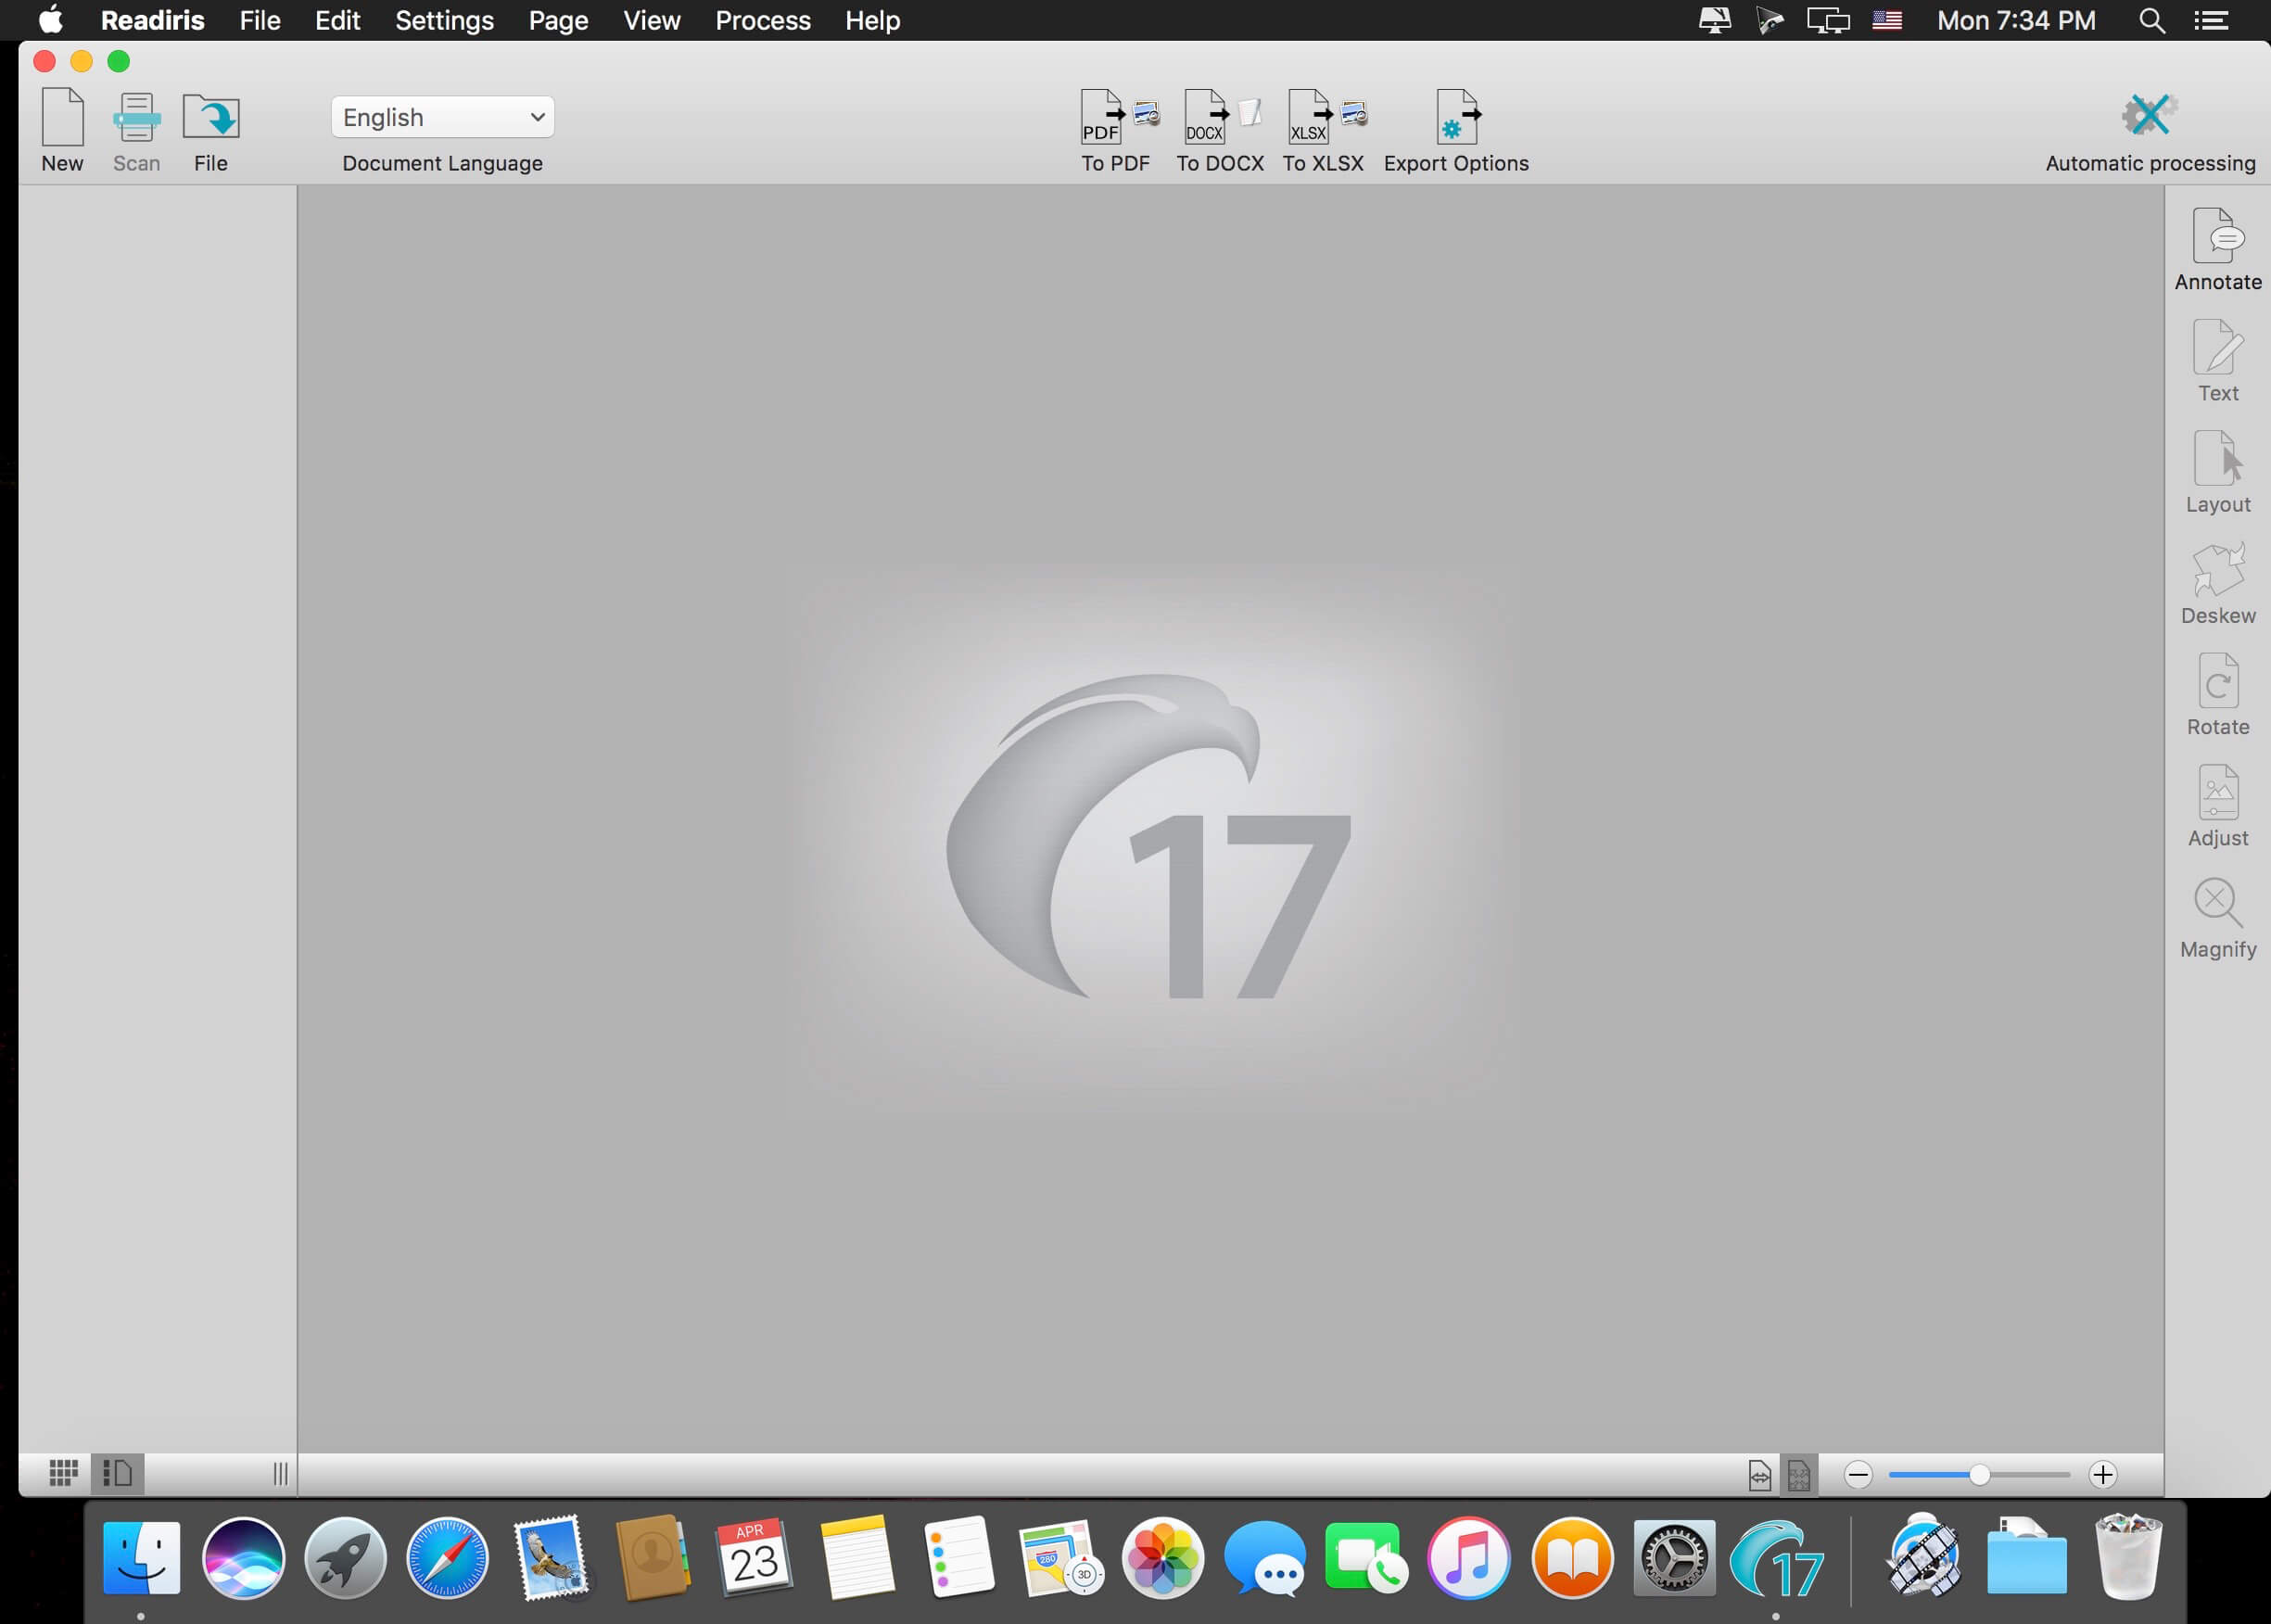This screenshot has height=1624, width=2271.
Task: Expand the Document Language dropdown
Action: click(x=442, y=117)
